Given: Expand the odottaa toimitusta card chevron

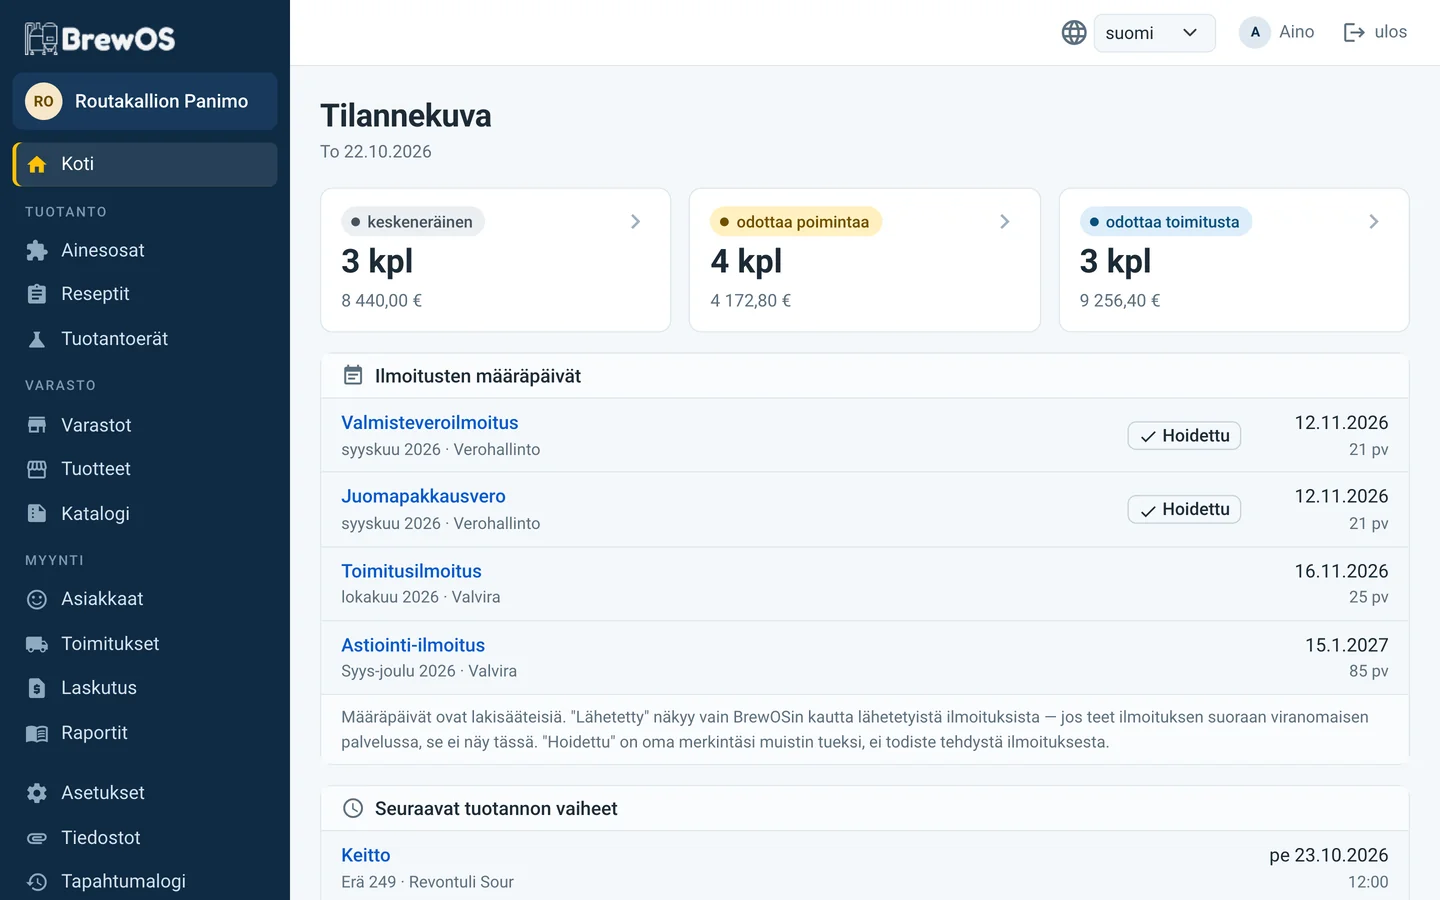Looking at the screenshot, I should click(1374, 222).
